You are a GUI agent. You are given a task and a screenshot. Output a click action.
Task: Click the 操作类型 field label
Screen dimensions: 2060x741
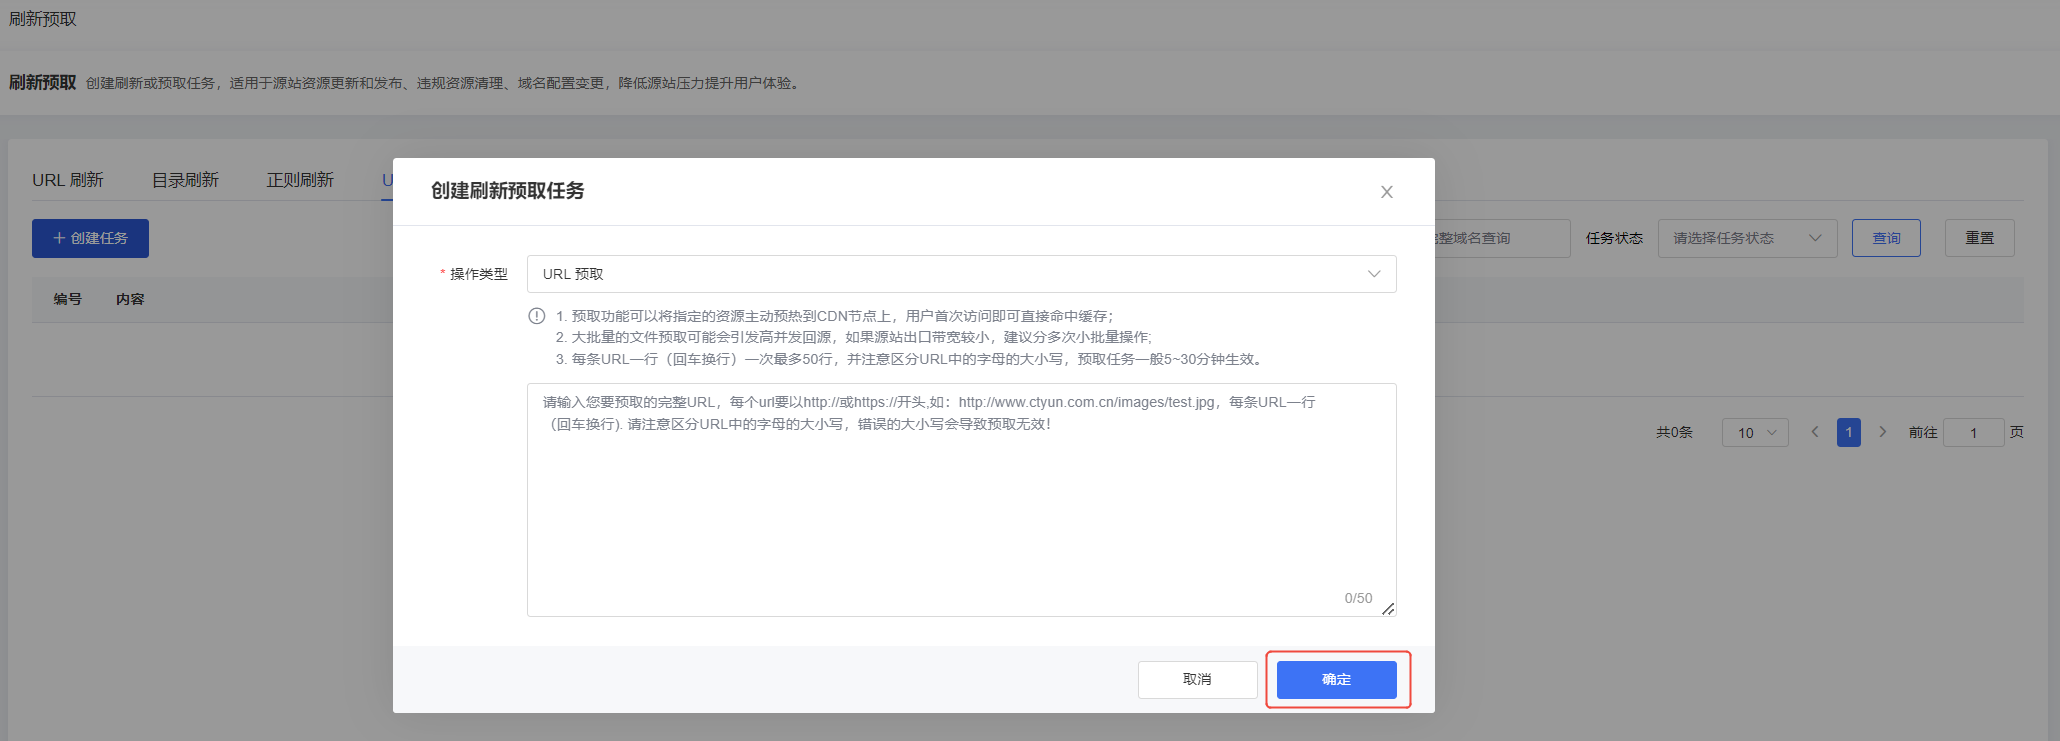tap(479, 274)
